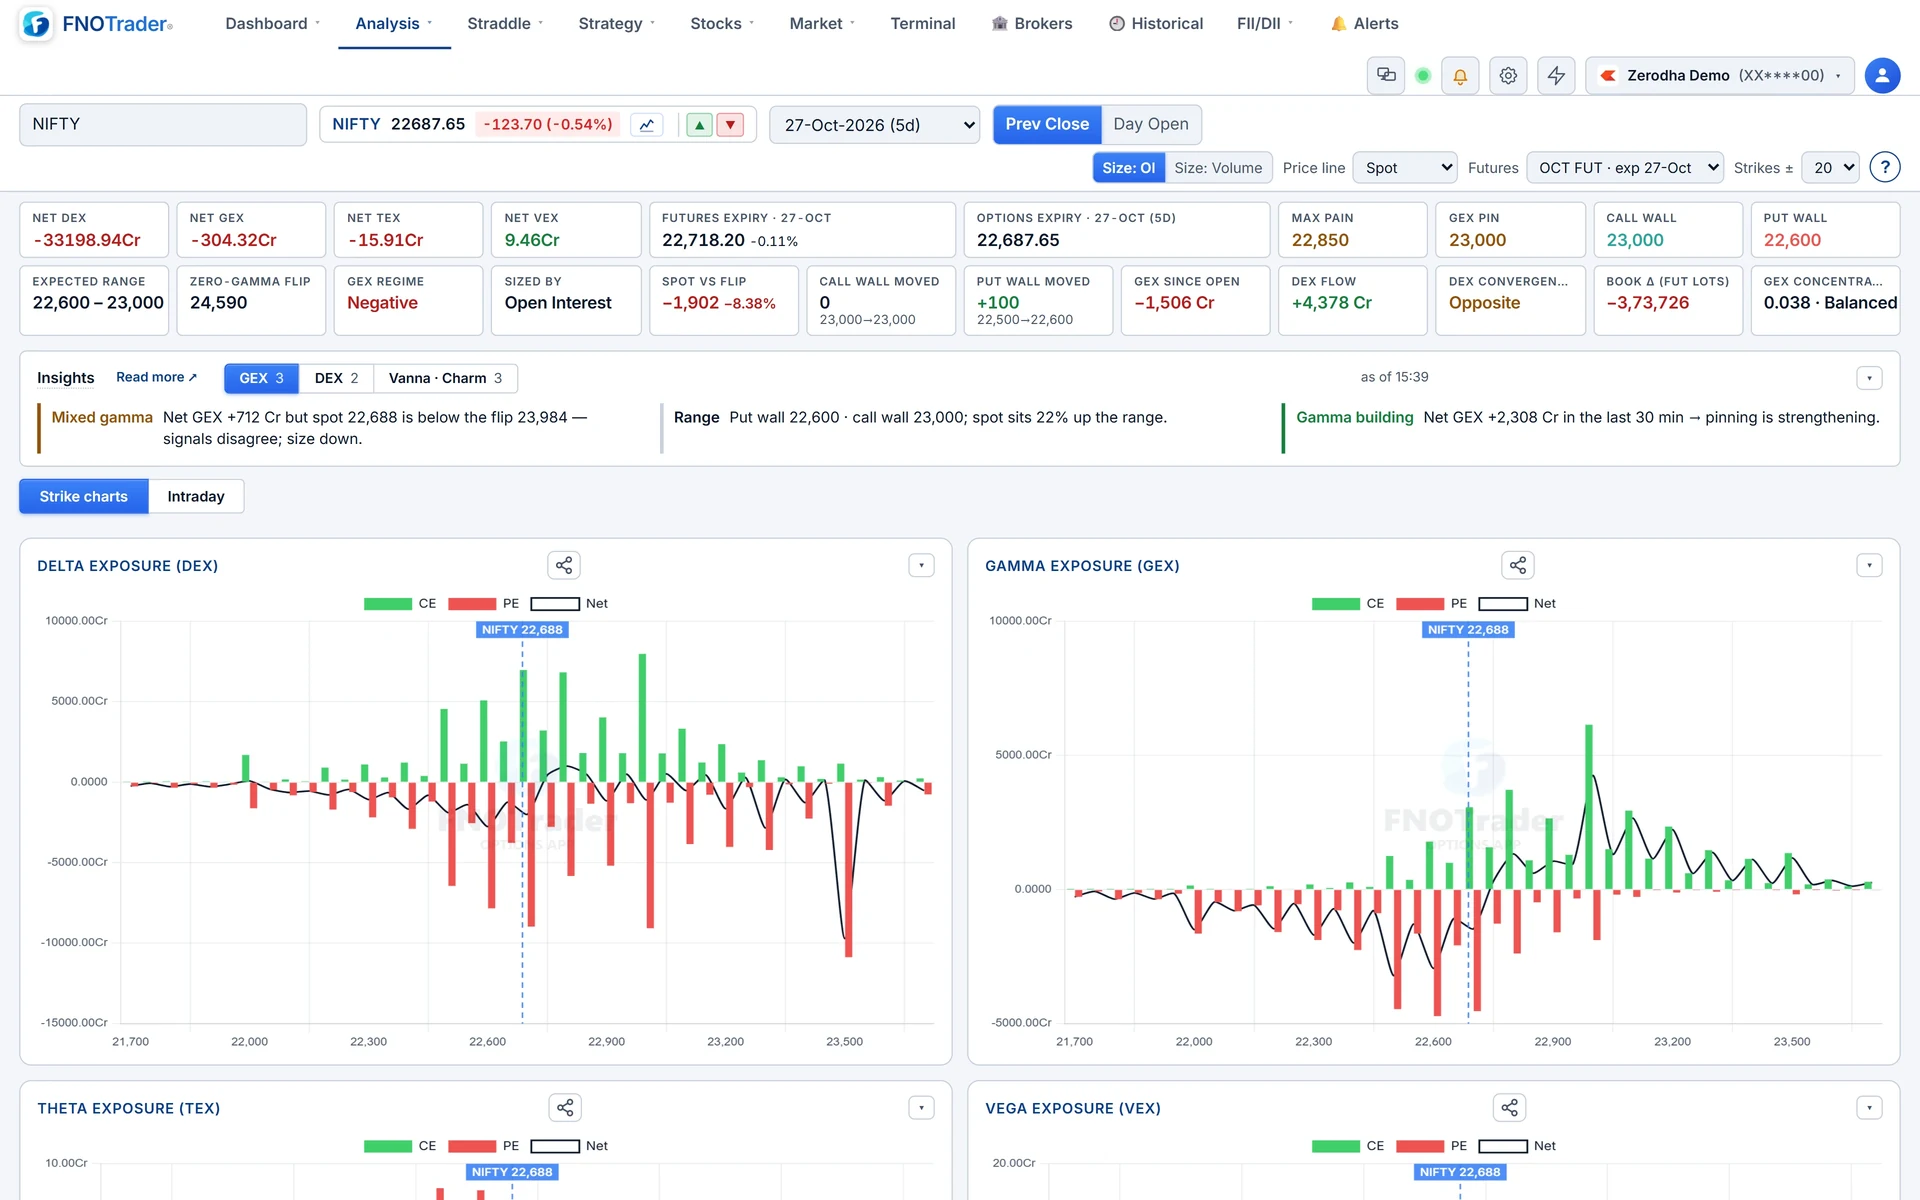Share the Gamma Exposure chart

1518,565
